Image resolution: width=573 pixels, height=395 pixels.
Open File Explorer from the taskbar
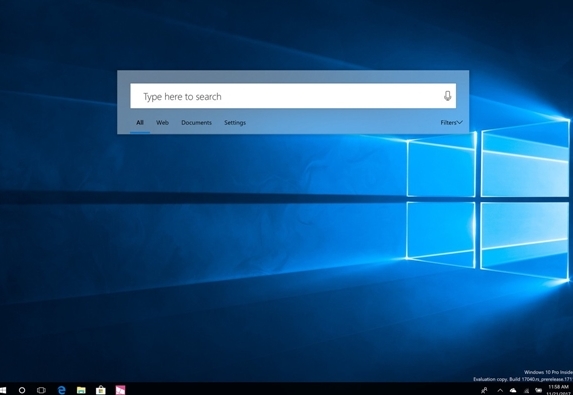coord(81,390)
